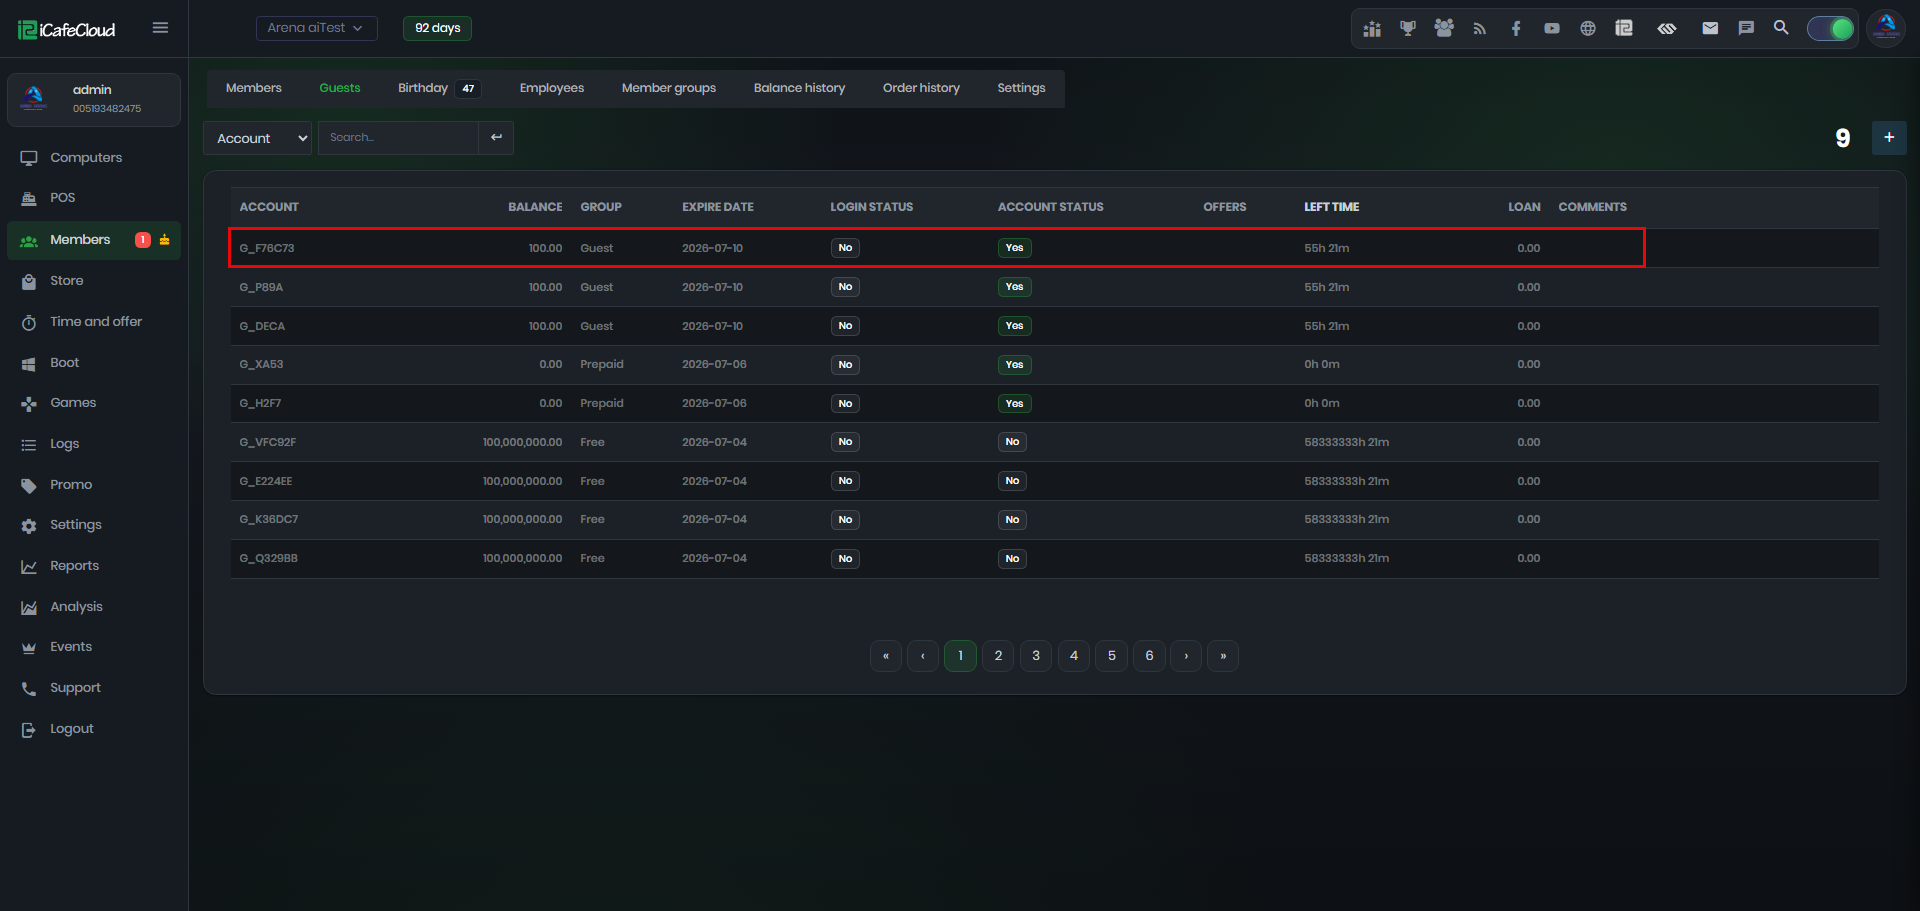Open the leaderboard ranking icon
1920x911 pixels.
[1372, 29]
